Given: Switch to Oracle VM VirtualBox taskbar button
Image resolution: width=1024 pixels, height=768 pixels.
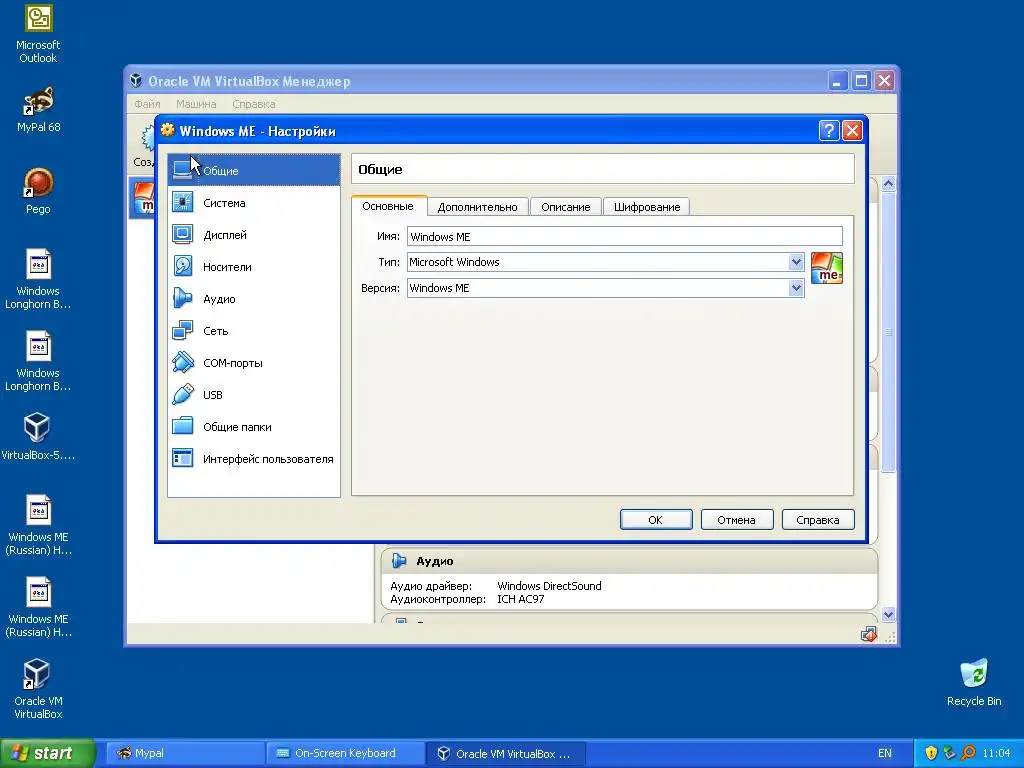Looking at the screenshot, I should click(506, 753).
